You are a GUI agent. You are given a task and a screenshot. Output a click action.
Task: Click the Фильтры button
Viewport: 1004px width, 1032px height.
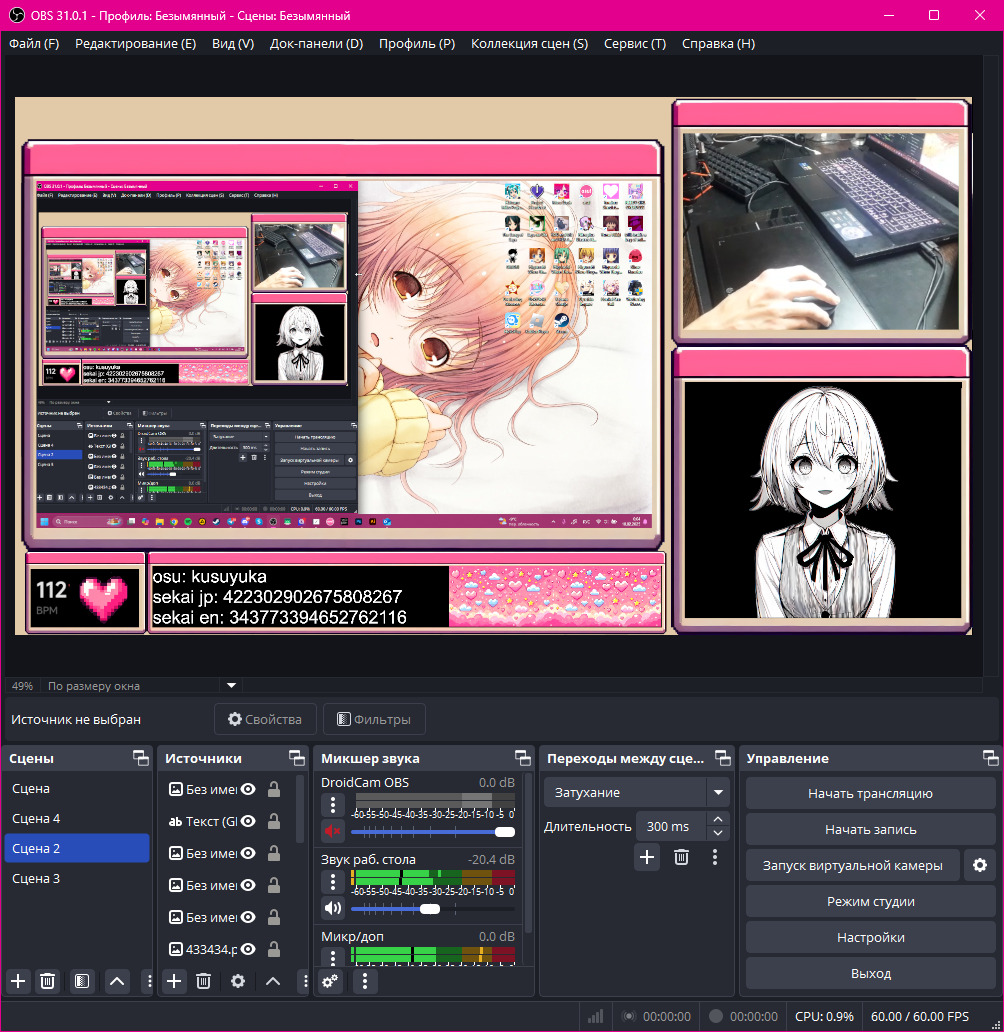[374, 719]
